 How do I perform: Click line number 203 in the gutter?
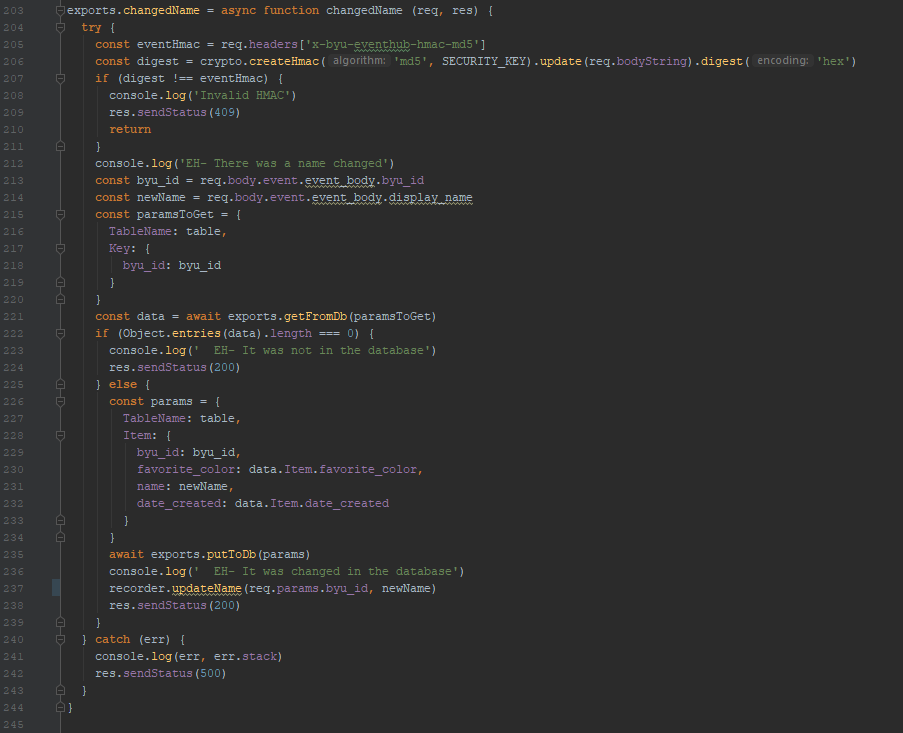coord(13,10)
